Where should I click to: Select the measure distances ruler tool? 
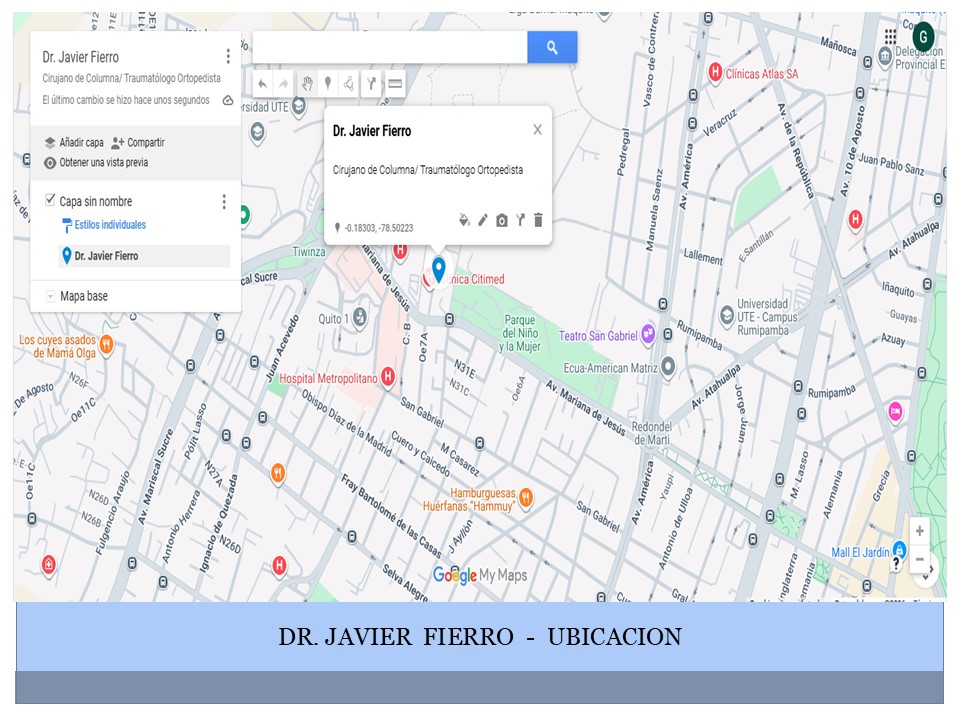396,83
